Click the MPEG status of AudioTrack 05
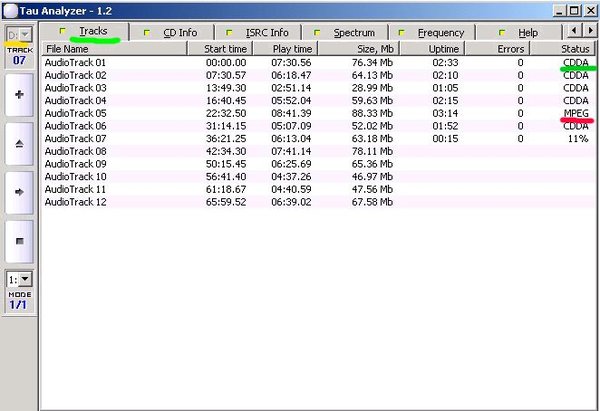The image size is (600, 411). click(x=576, y=113)
